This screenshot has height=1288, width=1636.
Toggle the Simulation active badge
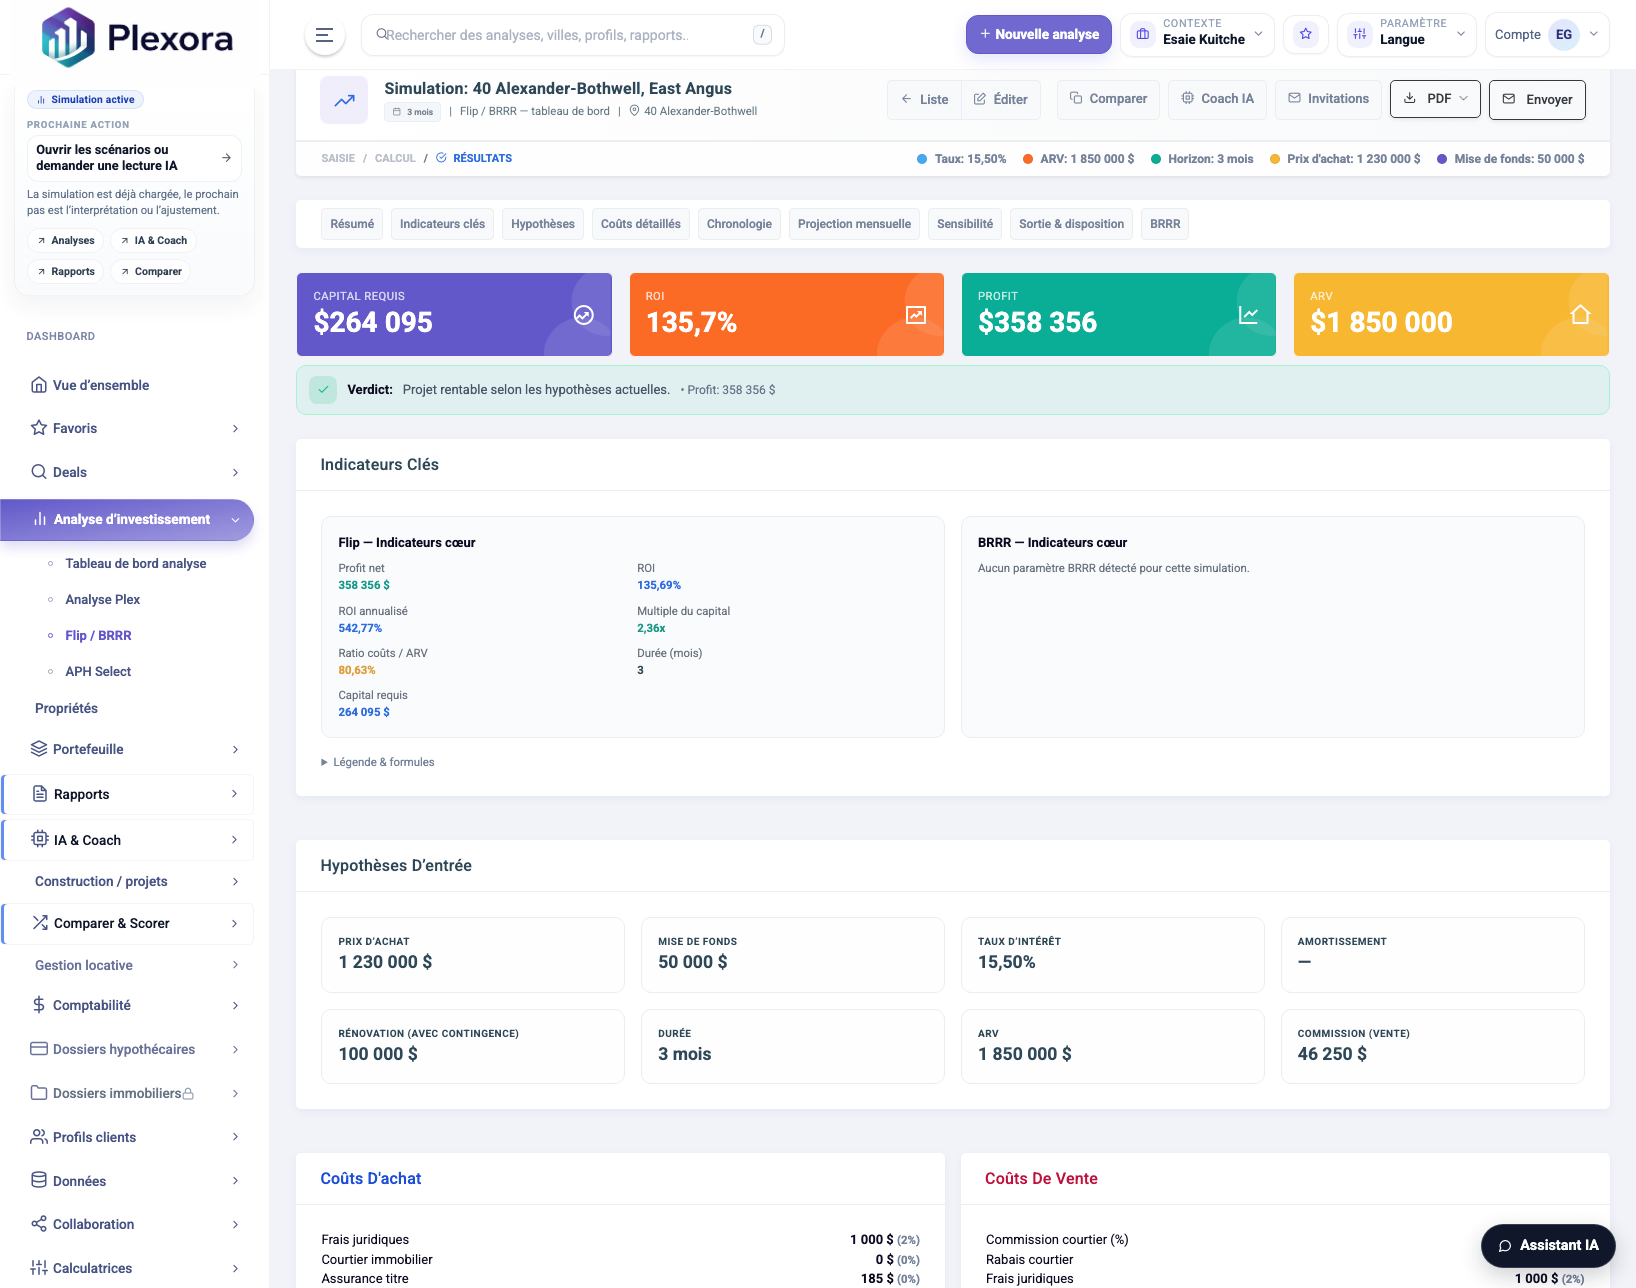(86, 100)
